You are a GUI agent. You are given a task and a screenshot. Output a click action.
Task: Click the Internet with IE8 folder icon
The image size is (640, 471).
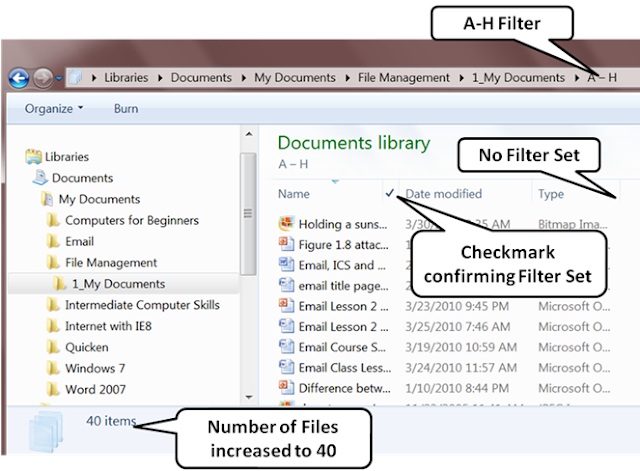coord(53,326)
